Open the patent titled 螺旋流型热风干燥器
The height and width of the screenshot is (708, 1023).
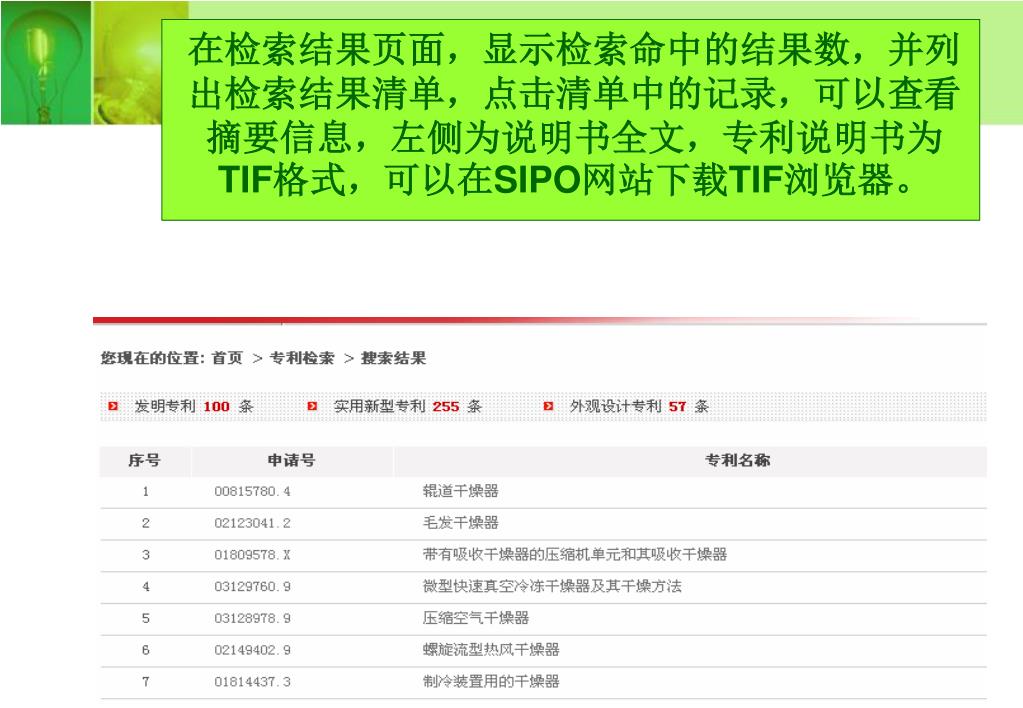491,649
